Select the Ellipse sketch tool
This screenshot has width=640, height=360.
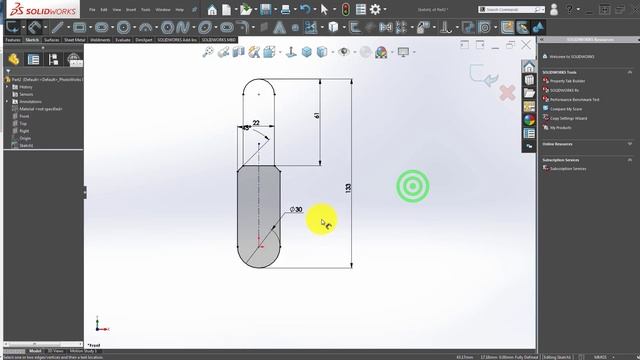tap(205, 27)
